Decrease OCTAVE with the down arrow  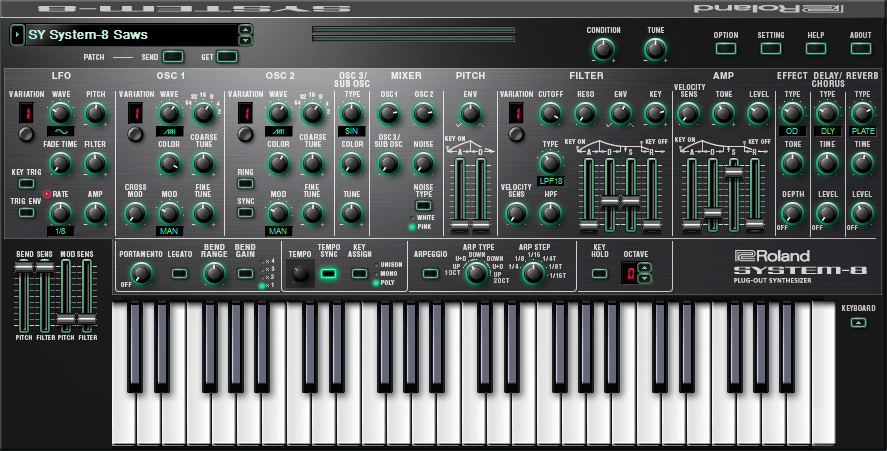(x=644, y=278)
